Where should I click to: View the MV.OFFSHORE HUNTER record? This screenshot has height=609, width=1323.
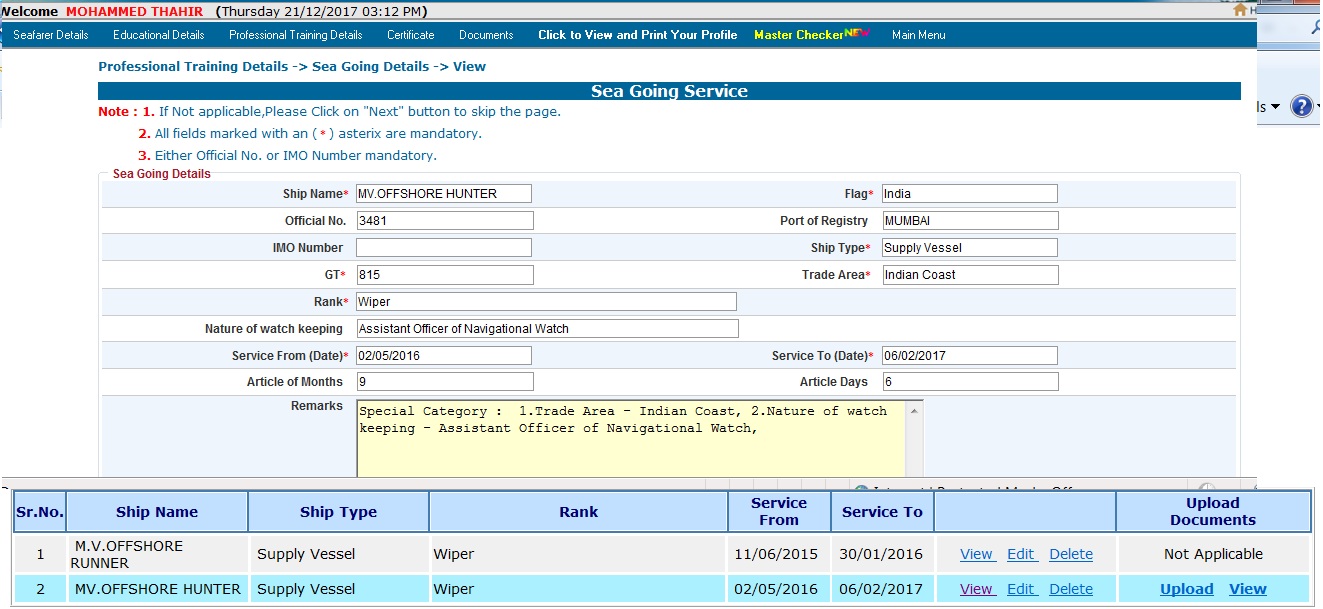[976, 589]
